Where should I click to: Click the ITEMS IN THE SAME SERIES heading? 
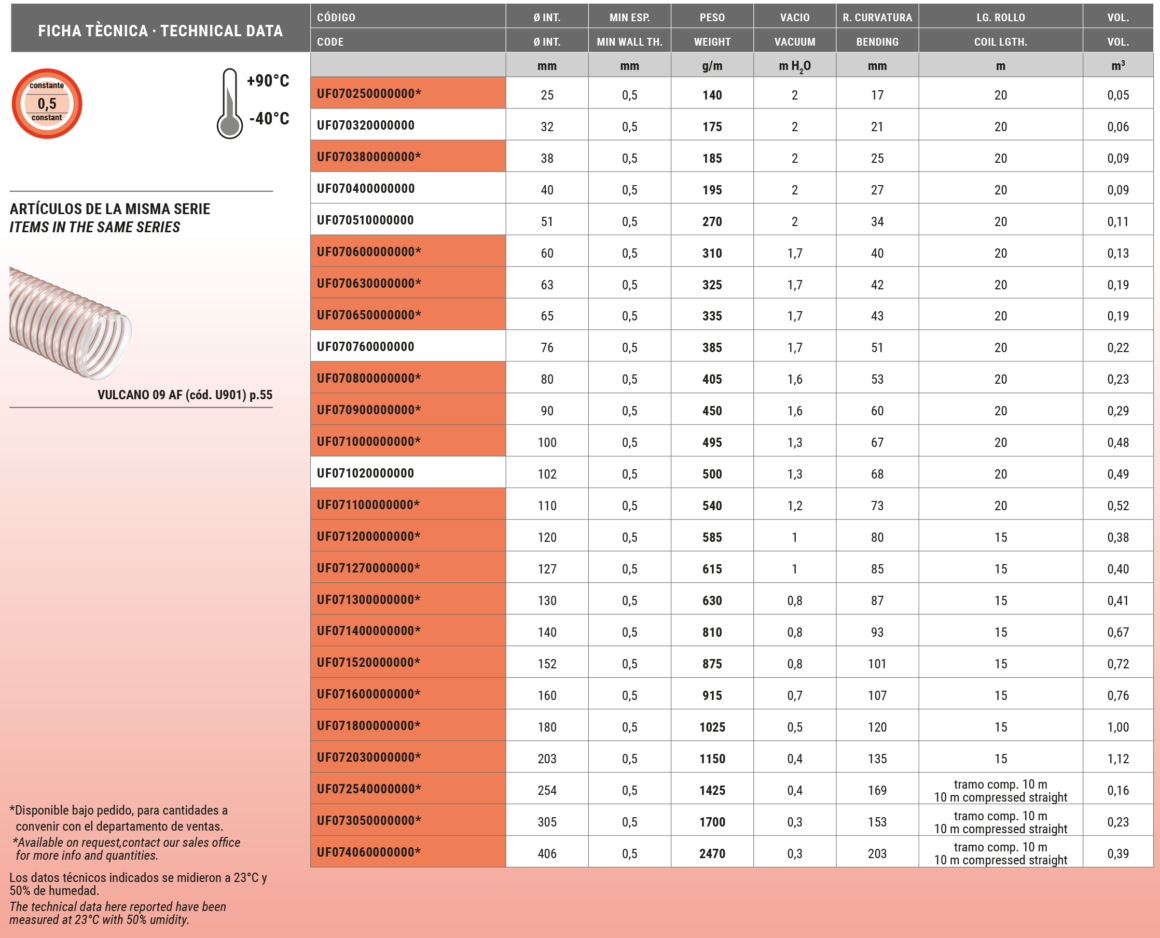pyautogui.click(x=95, y=227)
